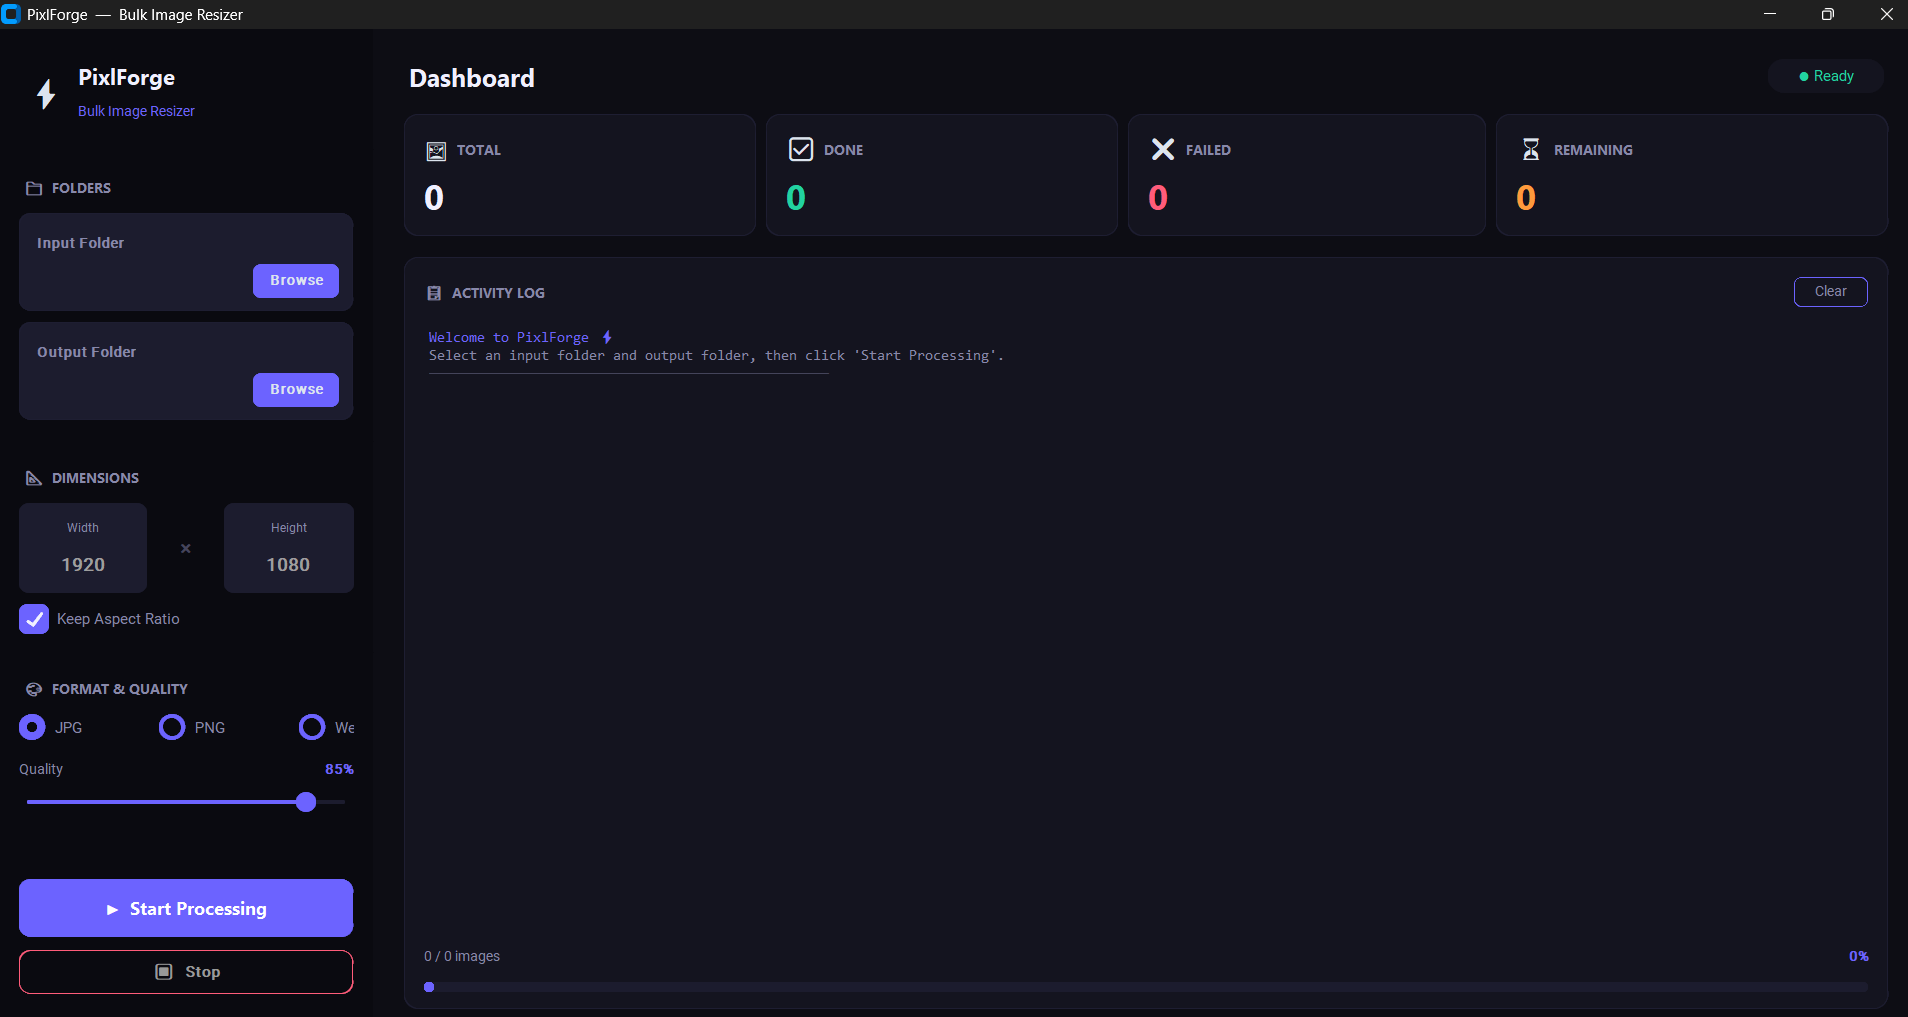Click the Done checkmark icon
This screenshot has height=1017, width=1908.
[x=801, y=149]
